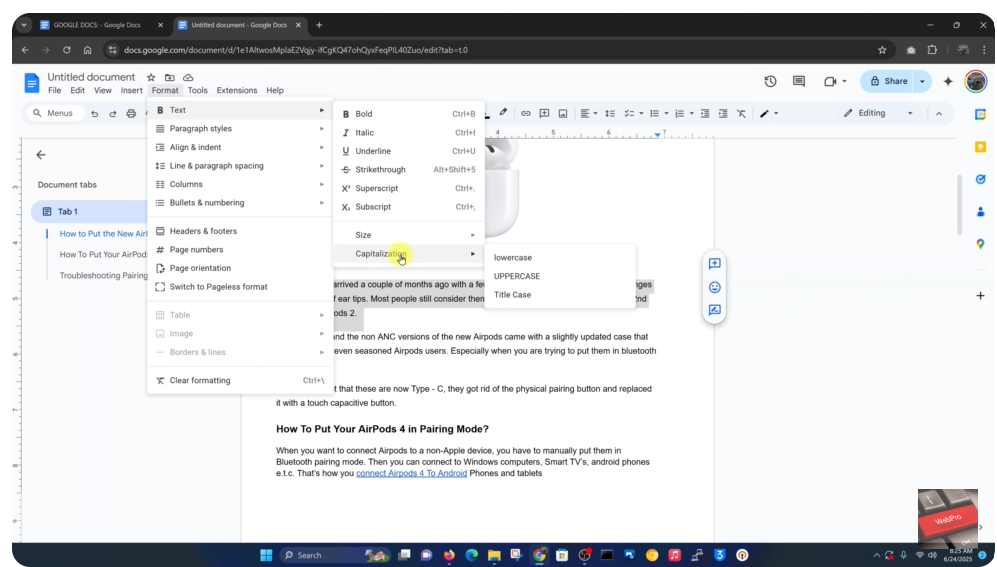
Task: Click the Menus search box
Action: coord(54,113)
